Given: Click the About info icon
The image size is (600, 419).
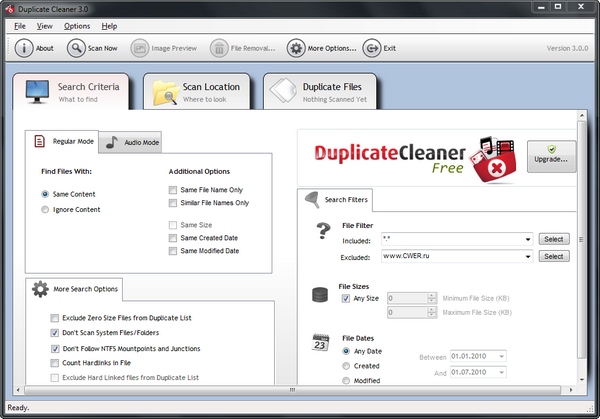Looking at the screenshot, I should click(22, 48).
